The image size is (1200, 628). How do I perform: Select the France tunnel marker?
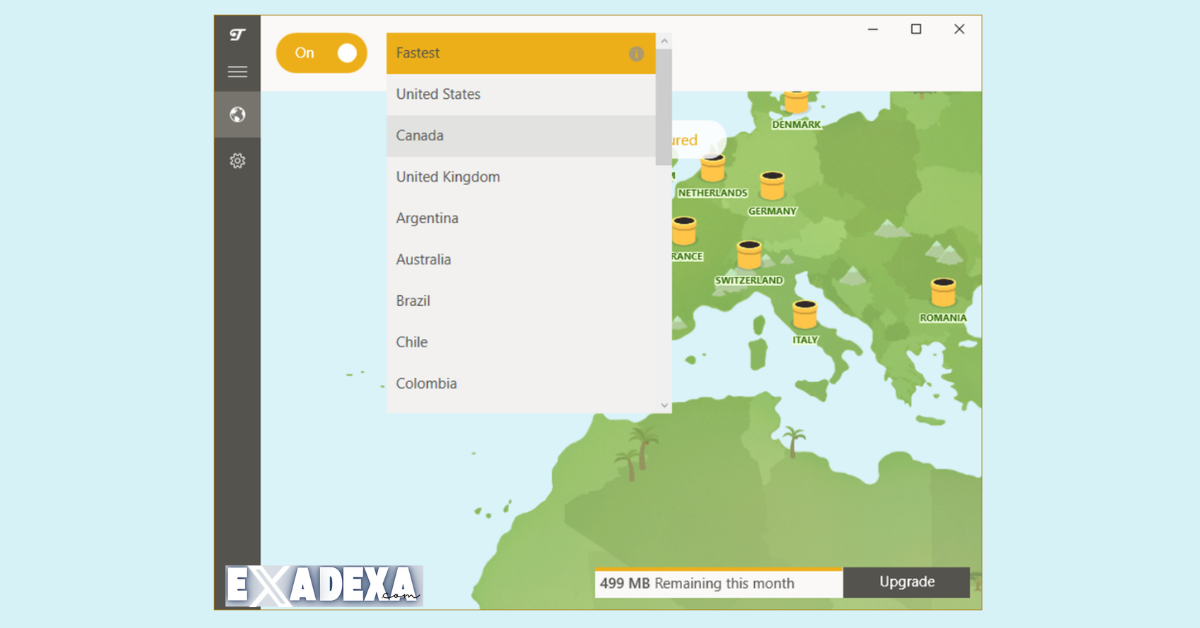point(686,232)
